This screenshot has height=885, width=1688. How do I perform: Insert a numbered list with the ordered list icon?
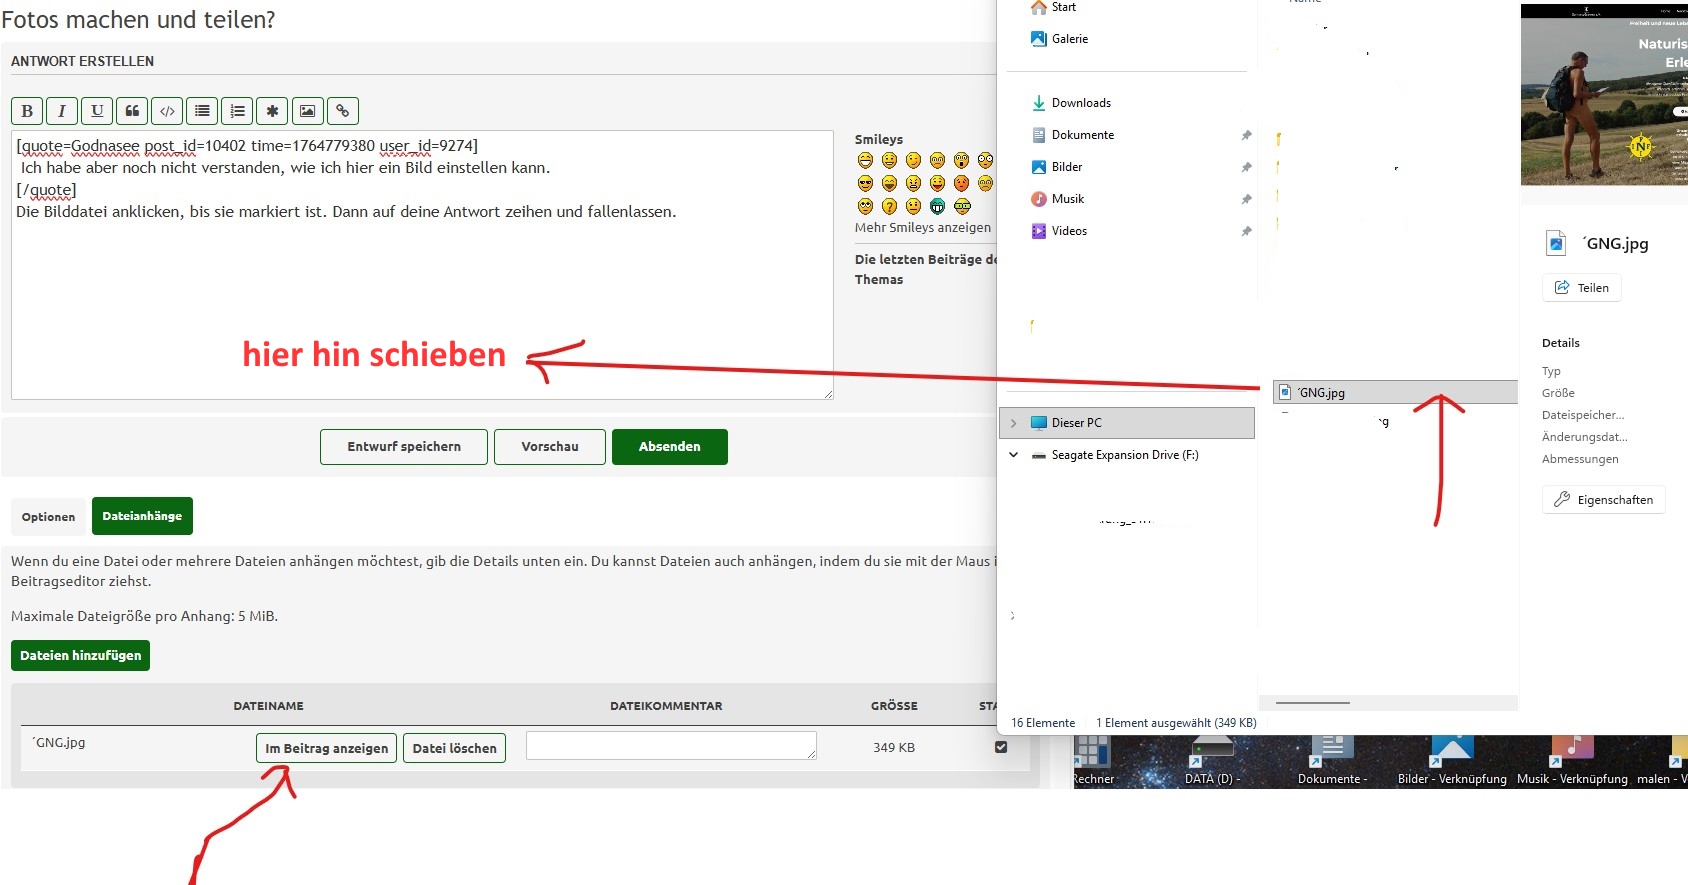(237, 111)
